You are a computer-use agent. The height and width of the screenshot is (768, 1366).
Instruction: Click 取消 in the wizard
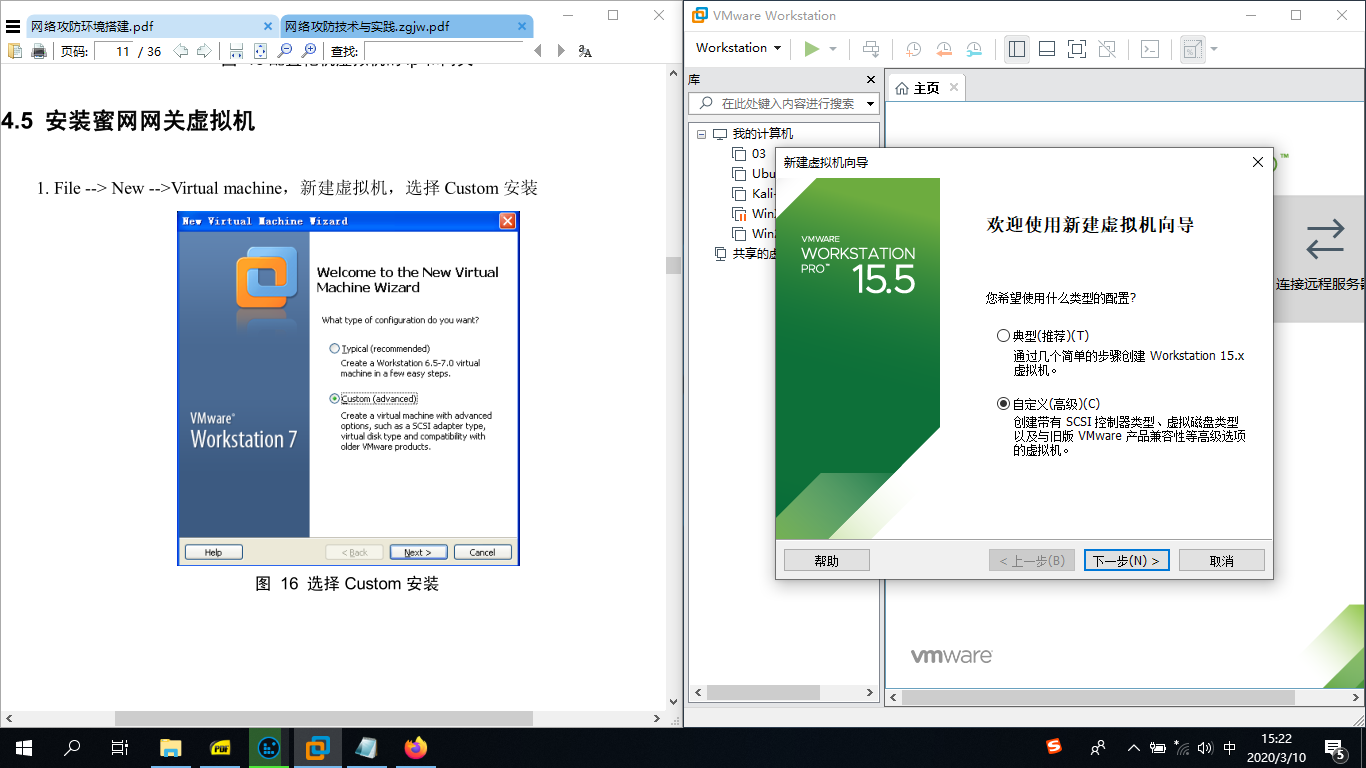(x=1222, y=560)
